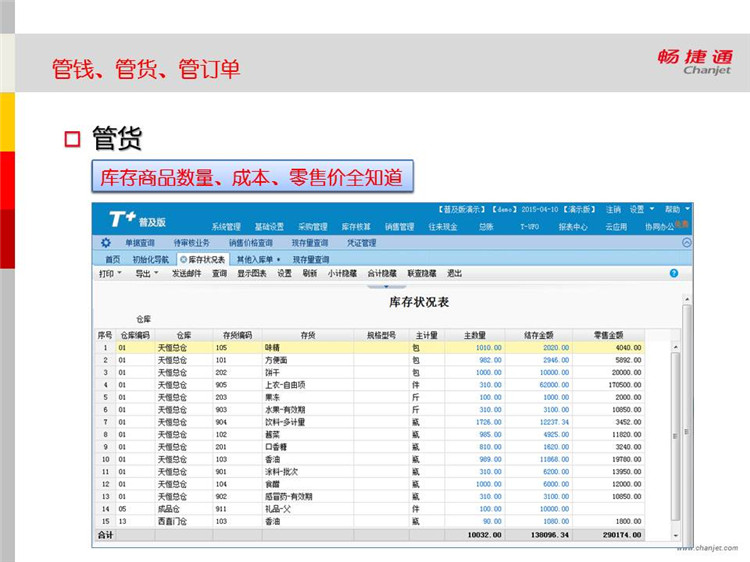
Task: Click the 显示图表 toolbar button
Action: 252,273
